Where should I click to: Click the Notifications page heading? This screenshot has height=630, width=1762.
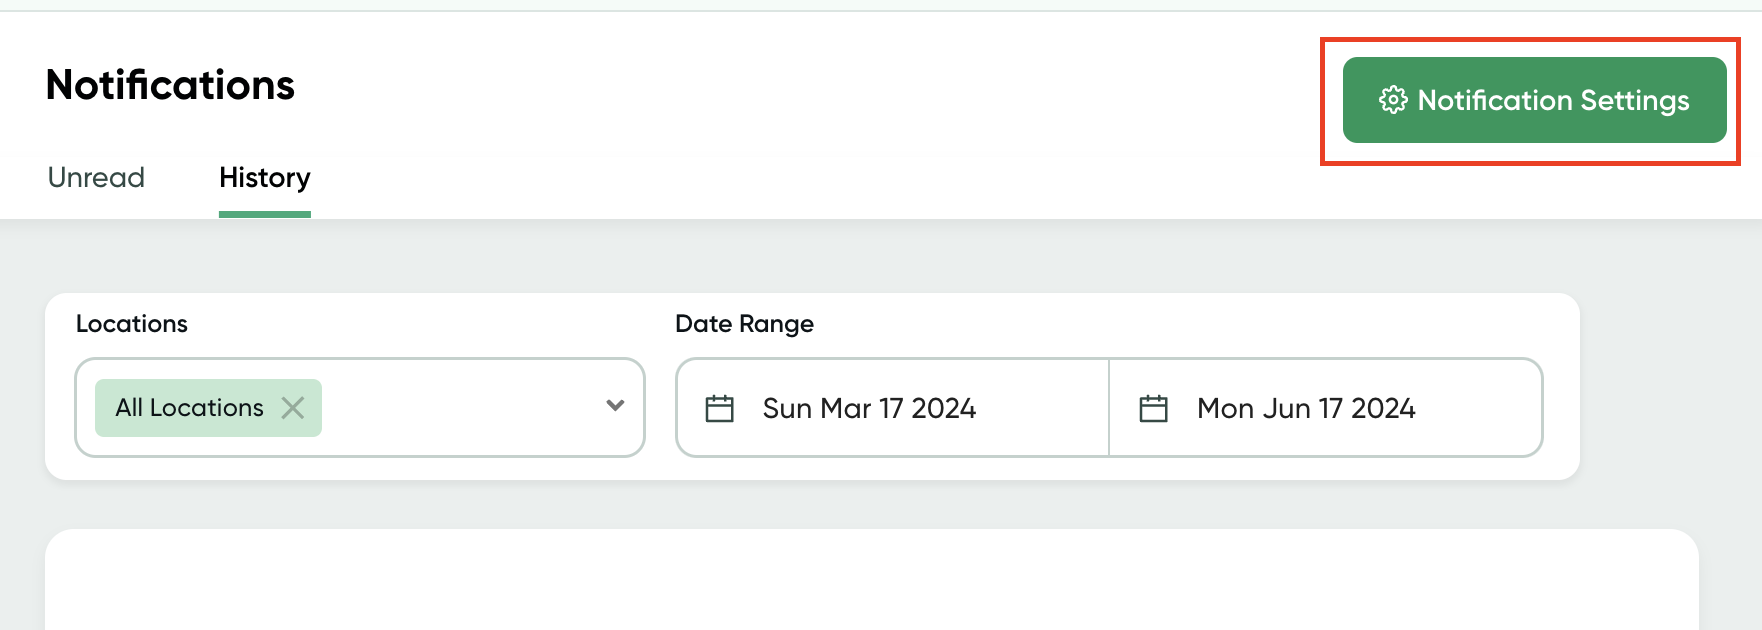click(x=171, y=85)
